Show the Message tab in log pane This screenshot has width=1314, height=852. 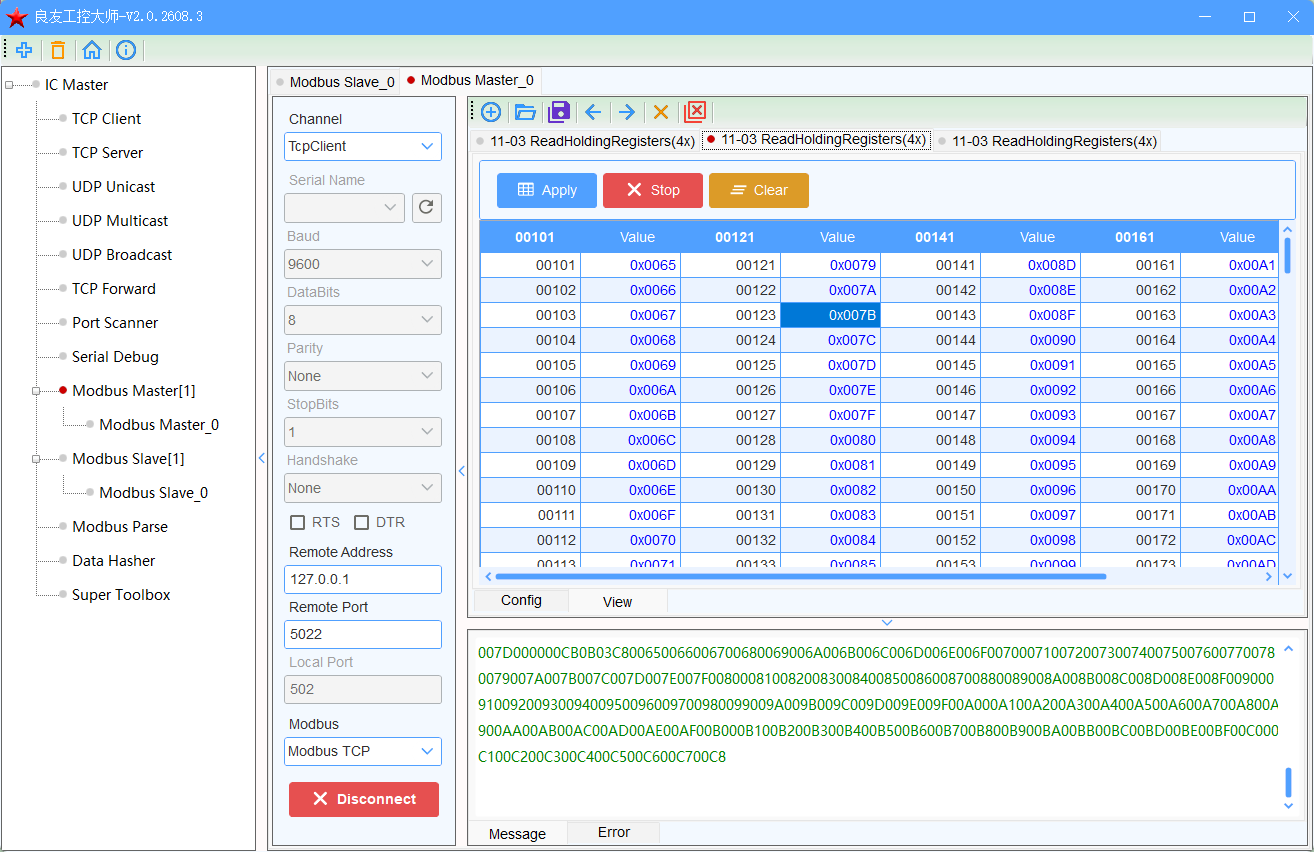click(x=517, y=833)
